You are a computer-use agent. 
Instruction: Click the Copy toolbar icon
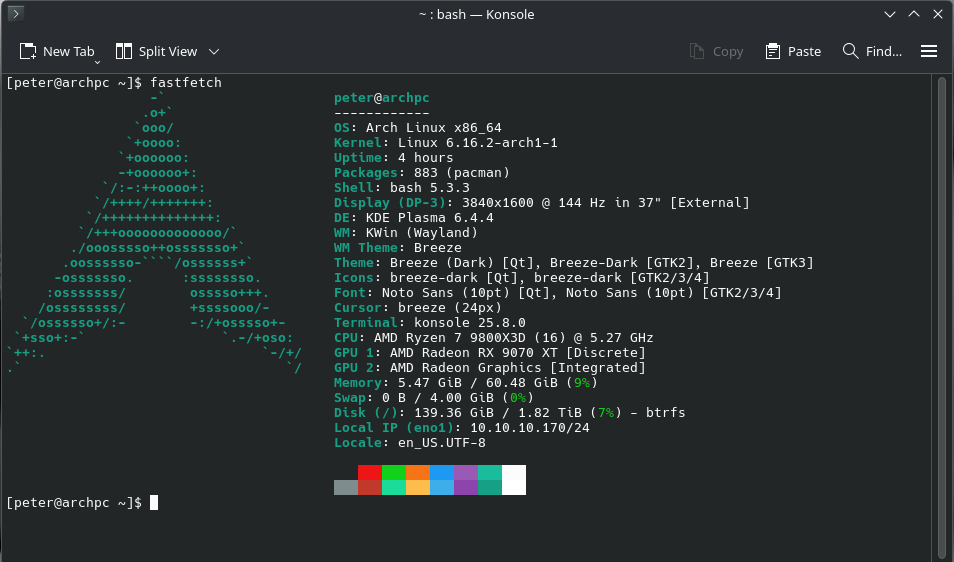click(x=698, y=51)
